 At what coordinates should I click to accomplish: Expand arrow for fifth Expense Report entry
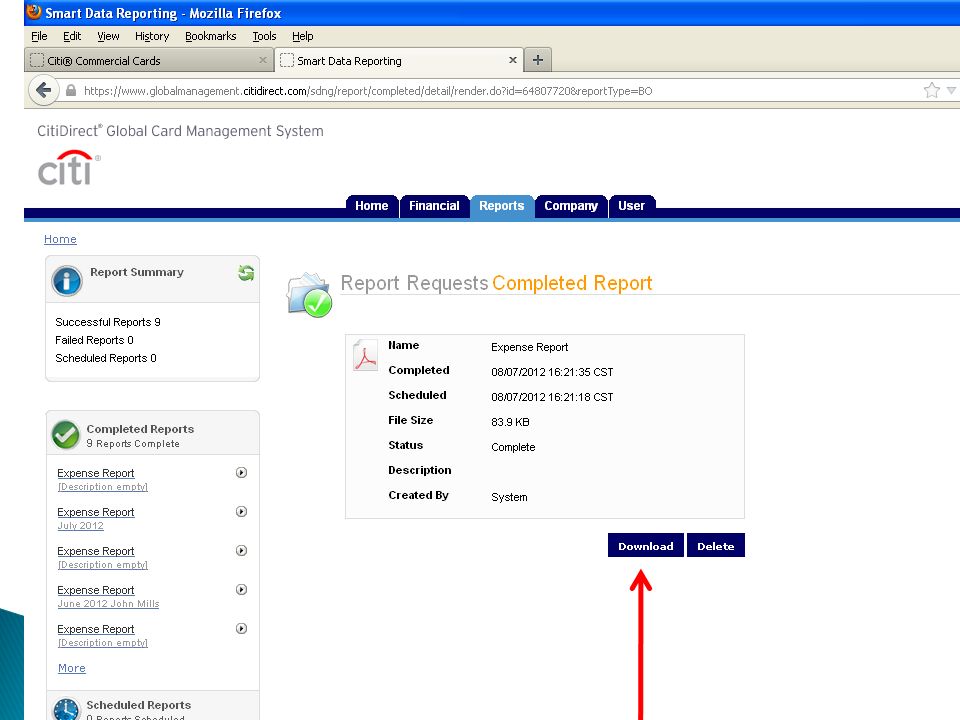(241, 629)
